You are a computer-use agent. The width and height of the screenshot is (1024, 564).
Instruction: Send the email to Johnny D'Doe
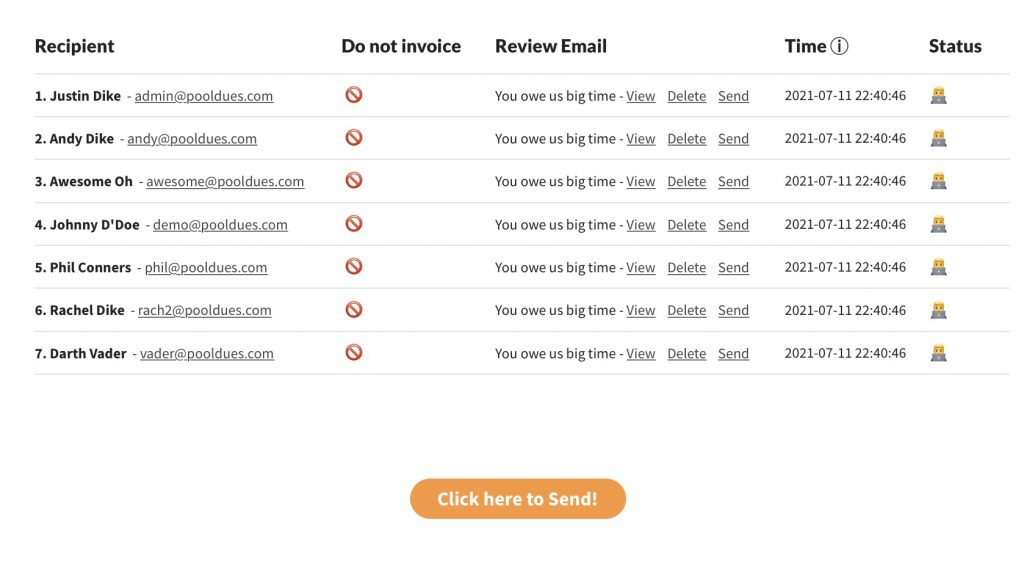coord(733,225)
